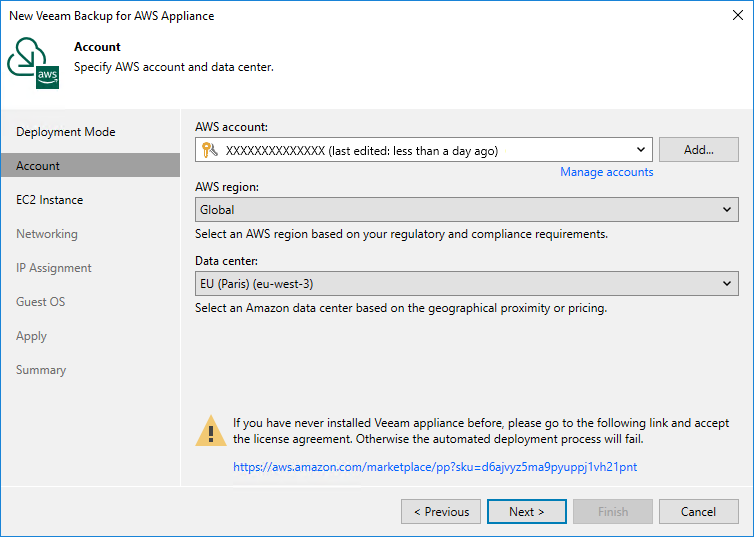Go to Deployment Mode step
The image size is (755, 537).
66,132
